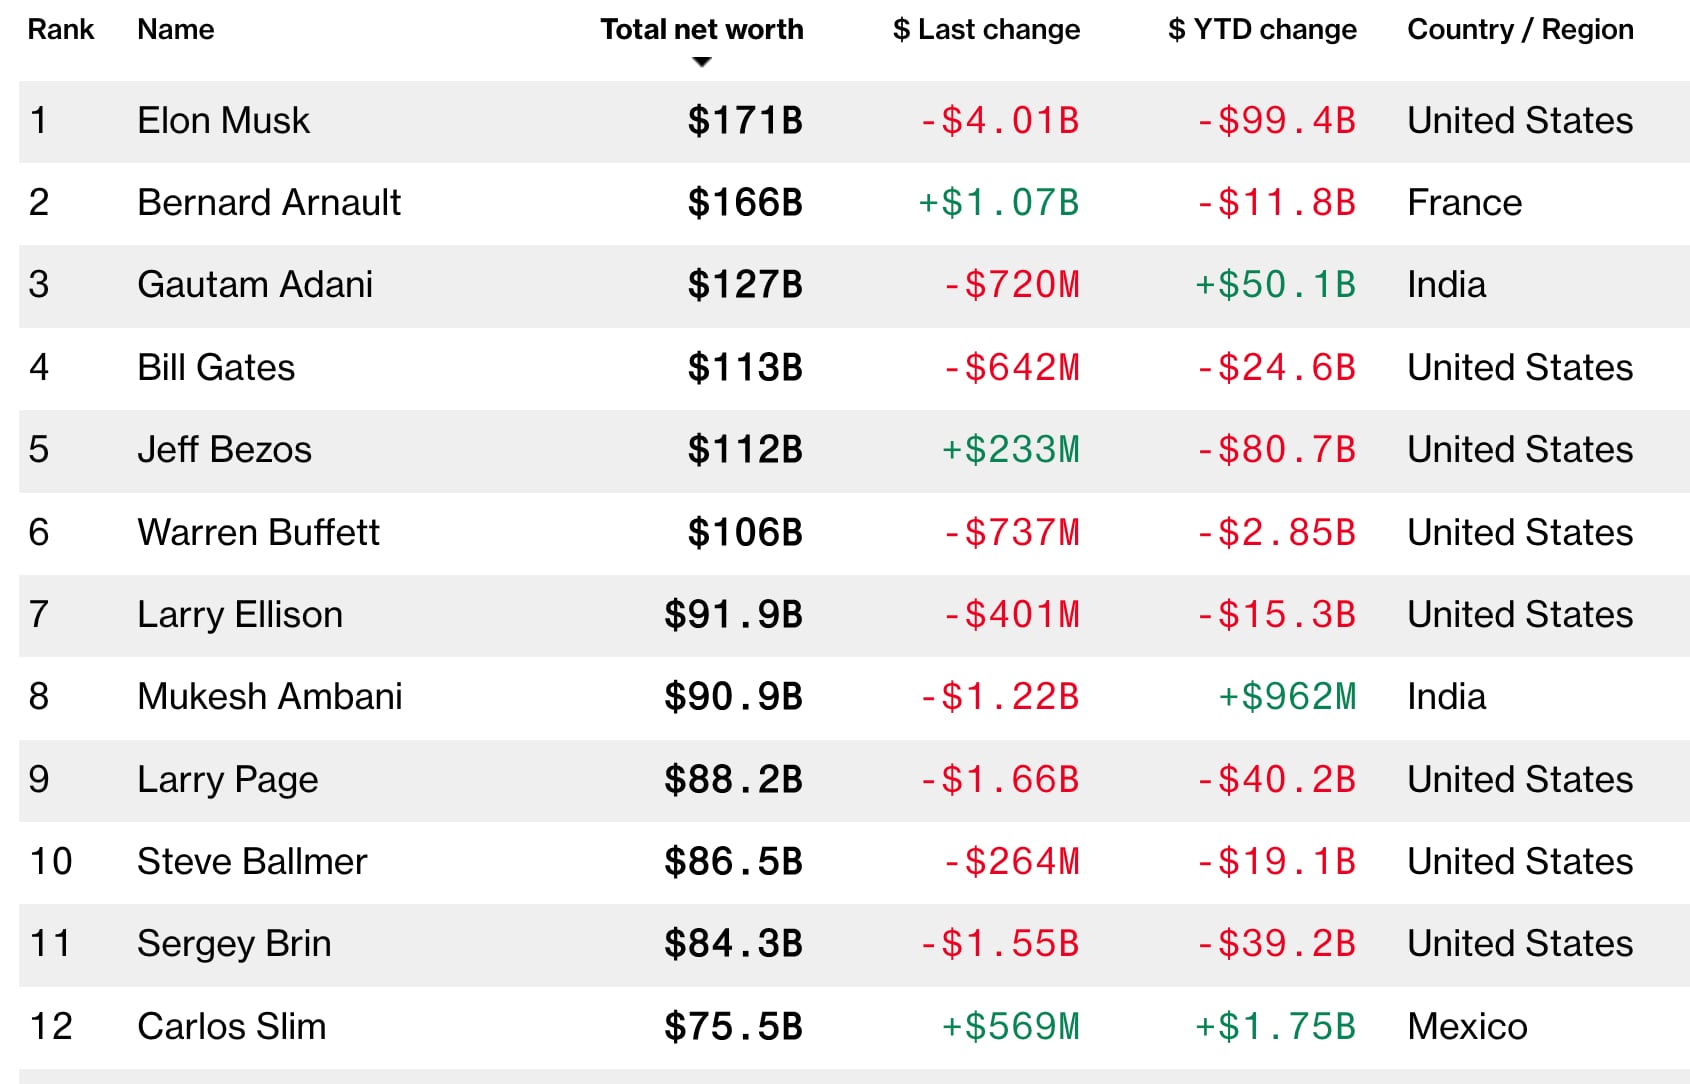Click Steve Ballmer's name
This screenshot has height=1084, width=1690.
pyautogui.click(x=252, y=862)
